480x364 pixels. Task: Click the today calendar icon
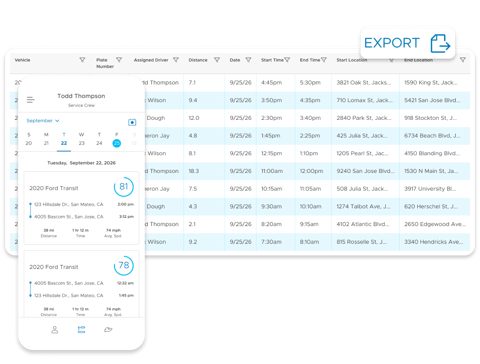point(132,122)
